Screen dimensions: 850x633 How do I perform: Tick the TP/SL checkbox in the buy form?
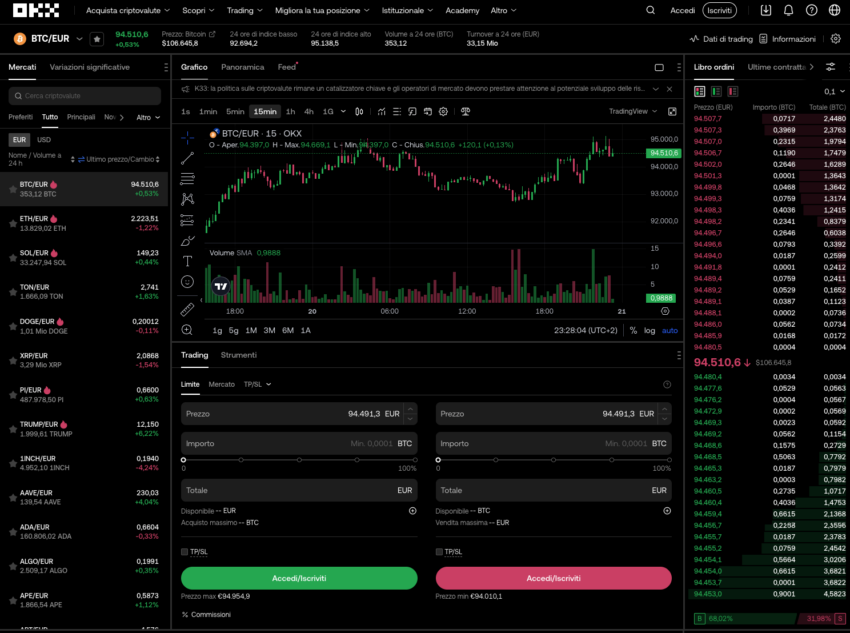tap(184, 552)
